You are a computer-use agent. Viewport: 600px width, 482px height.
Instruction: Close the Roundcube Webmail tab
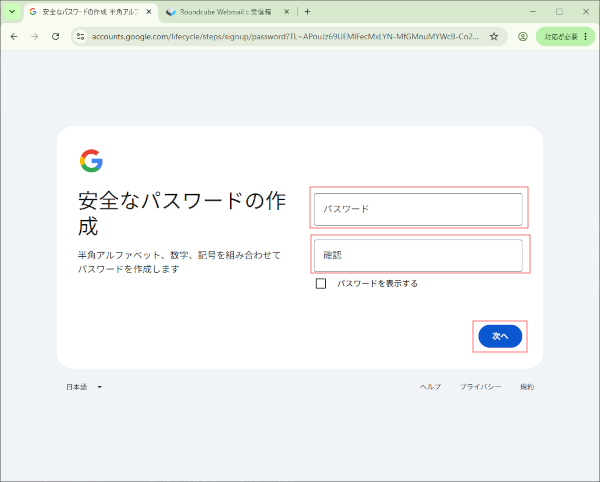[287, 12]
